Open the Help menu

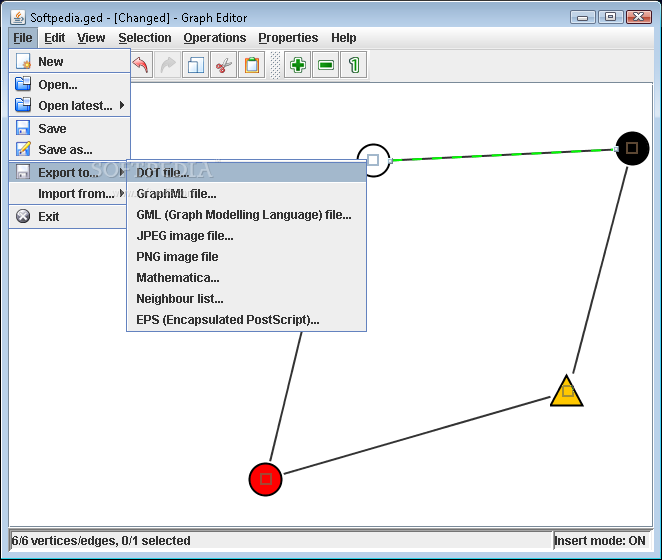(343, 38)
